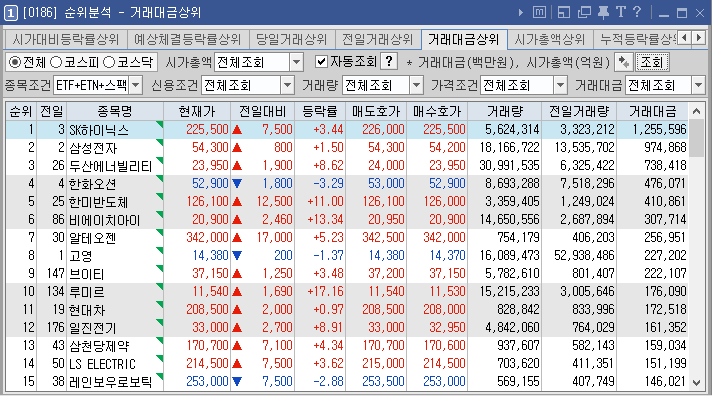712x396 pixels.
Task: Select the 삼천당제약 stock name
Action: click(99, 346)
